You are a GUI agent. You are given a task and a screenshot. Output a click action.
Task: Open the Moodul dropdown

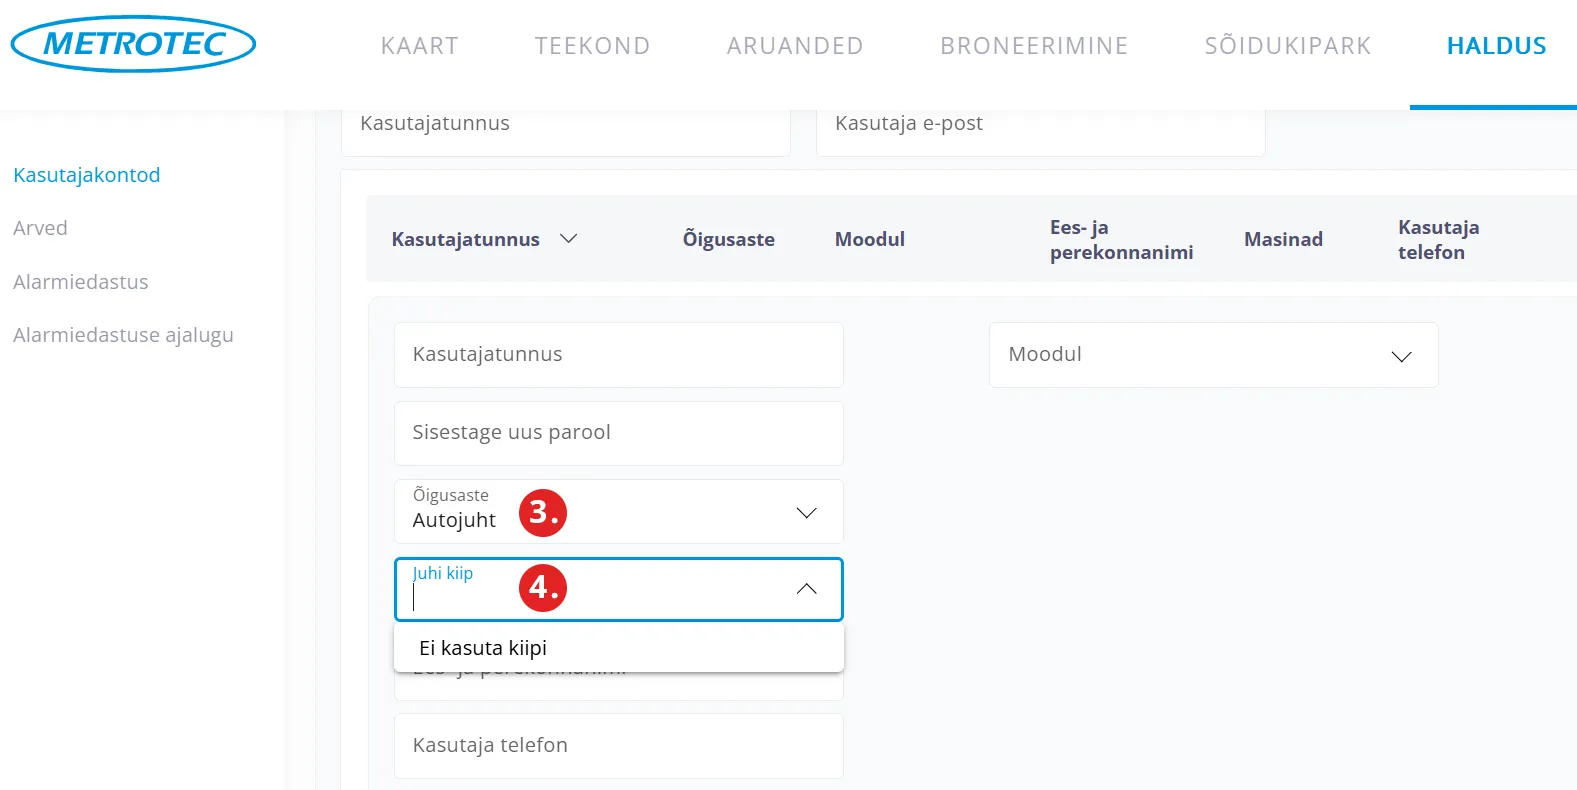click(x=1213, y=355)
